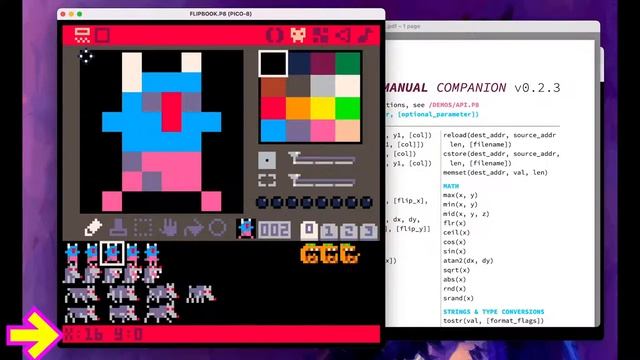Click the brush size dot icon
Screen dimensions: 640x360
pos(267,160)
